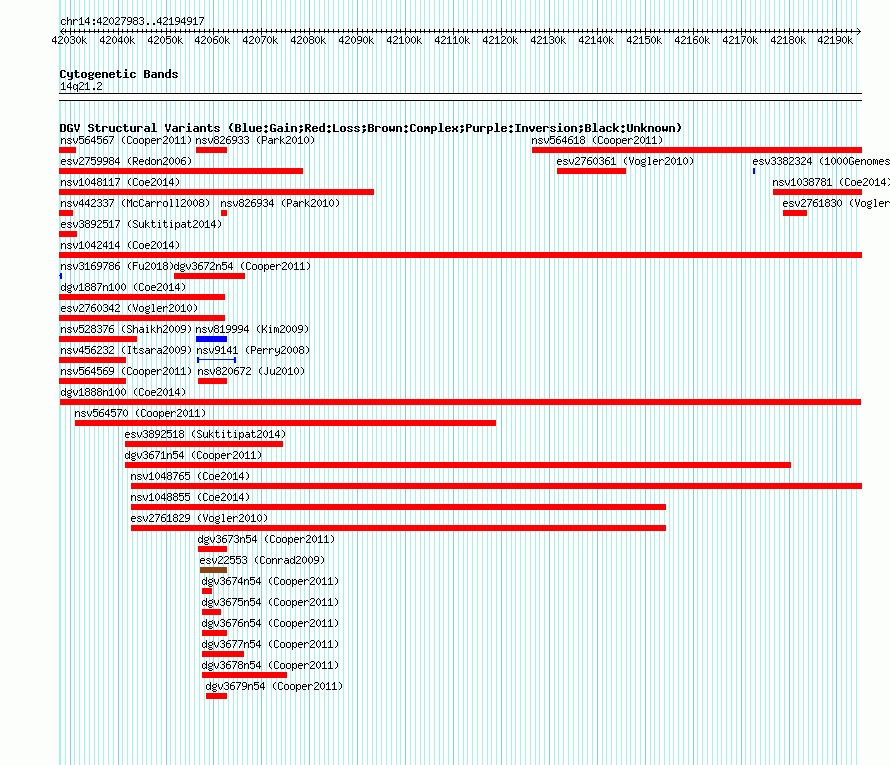Open dgv1887n100 (Coe2014) variant

coord(123,287)
